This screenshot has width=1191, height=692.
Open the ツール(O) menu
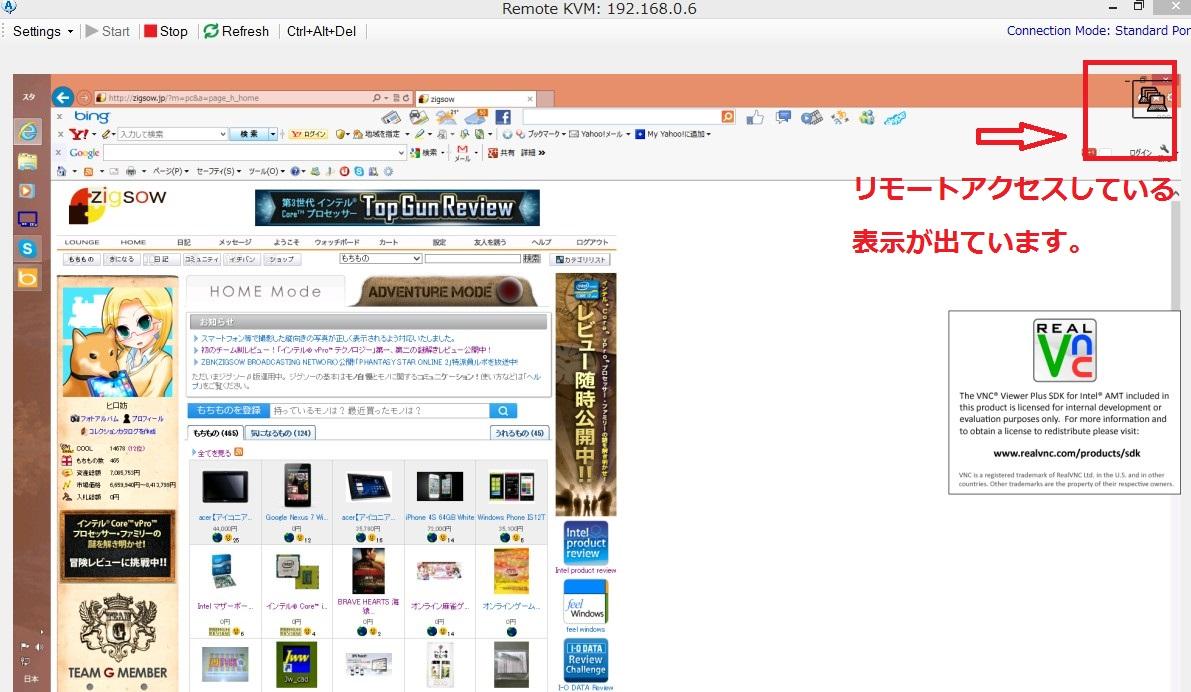[266, 172]
